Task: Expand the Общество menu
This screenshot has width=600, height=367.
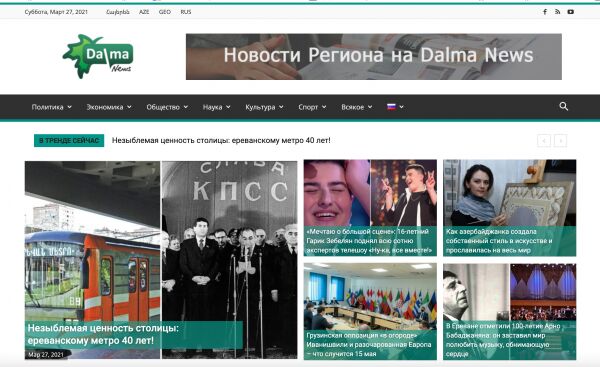Action: pos(167,107)
